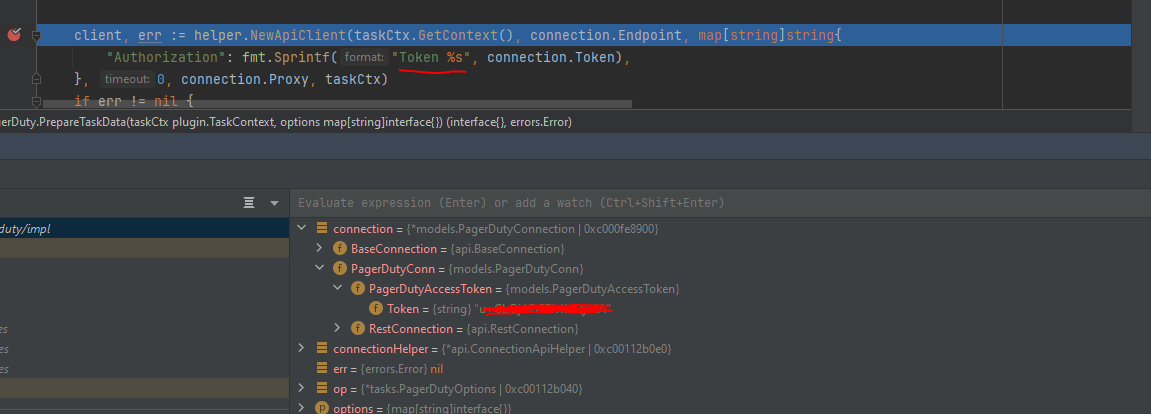Click the PagerDutyAccessToken field icon

357,288
